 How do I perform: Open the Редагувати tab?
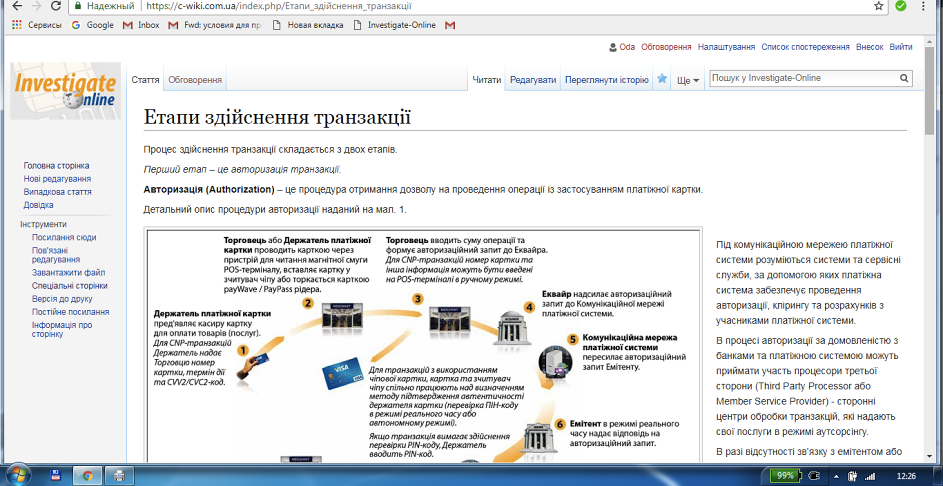[x=533, y=79]
